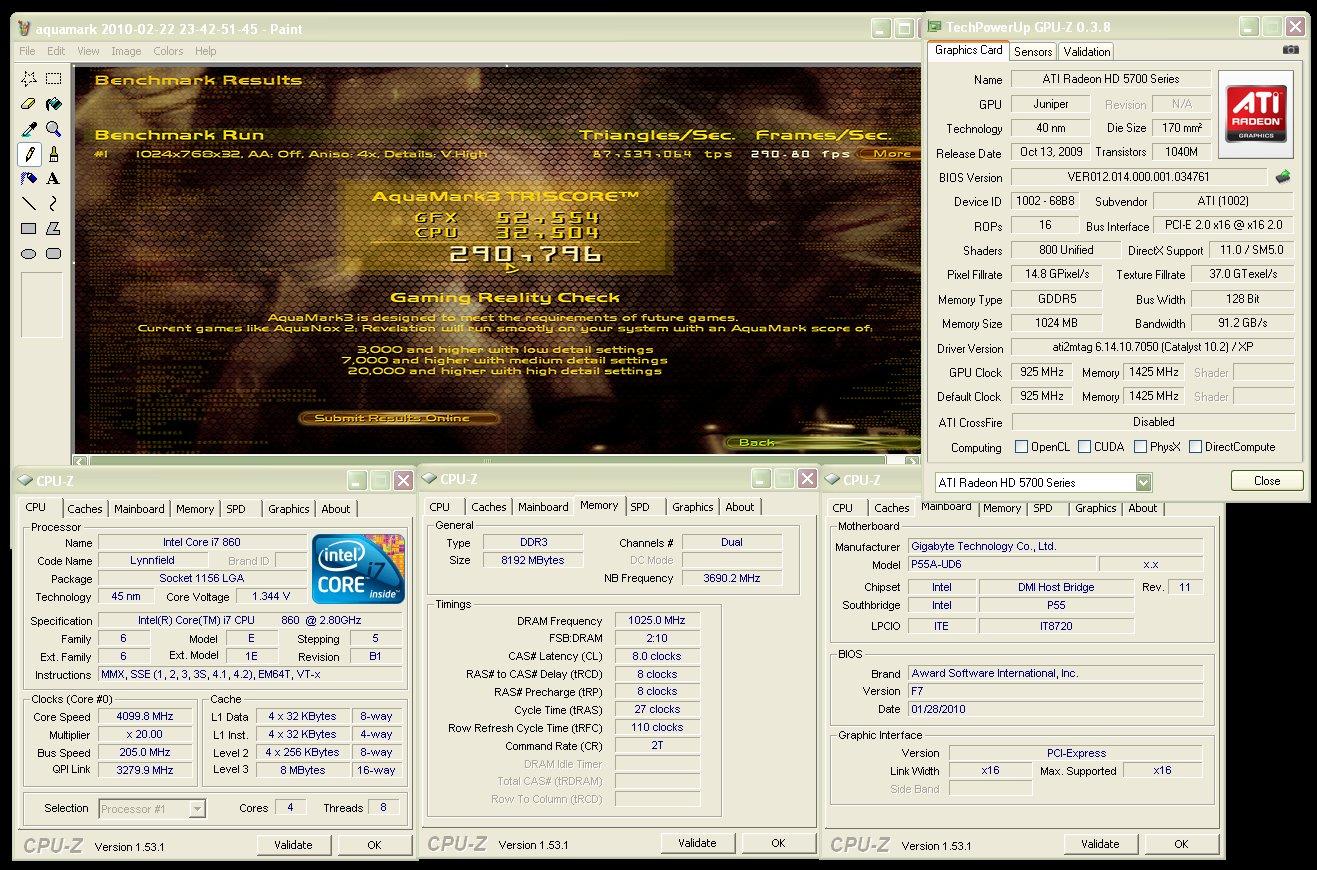Click the BIOS Version field VER012.014.000.001.034761
Image resolution: width=1317 pixels, height=870 pixels.
[1139, 177]
